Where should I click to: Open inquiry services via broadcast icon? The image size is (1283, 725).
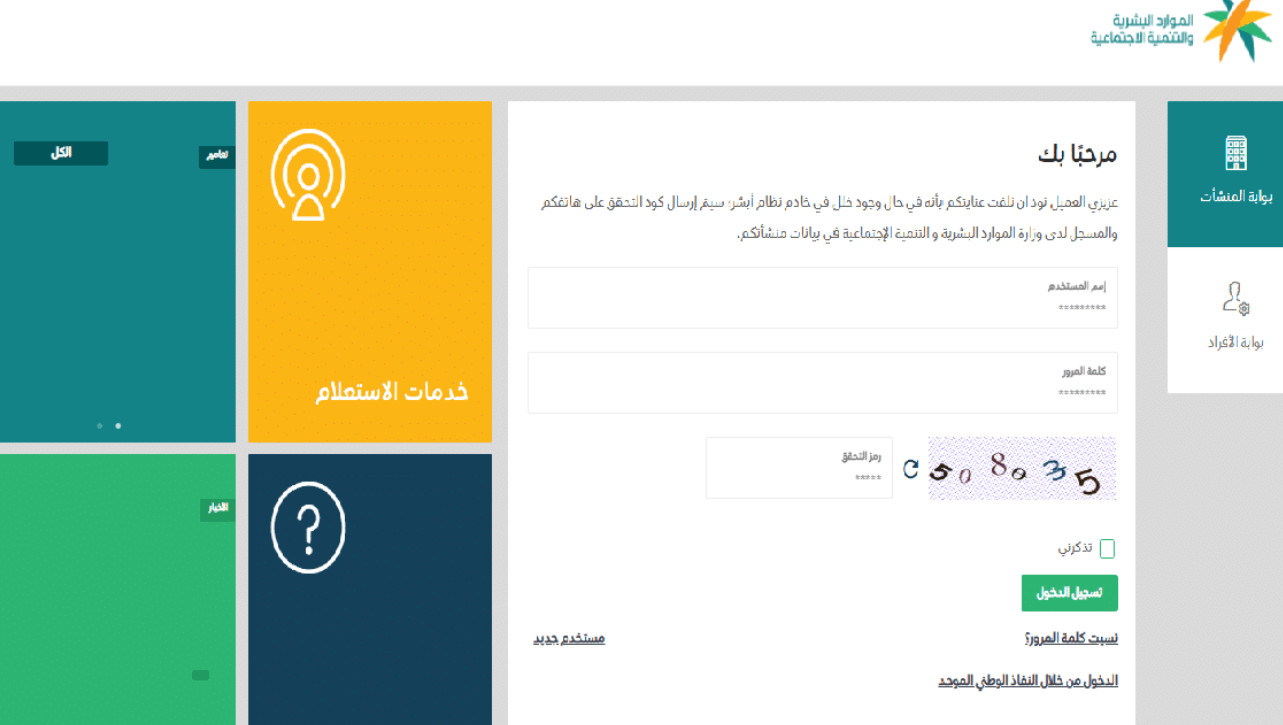[x=308, y=175]
